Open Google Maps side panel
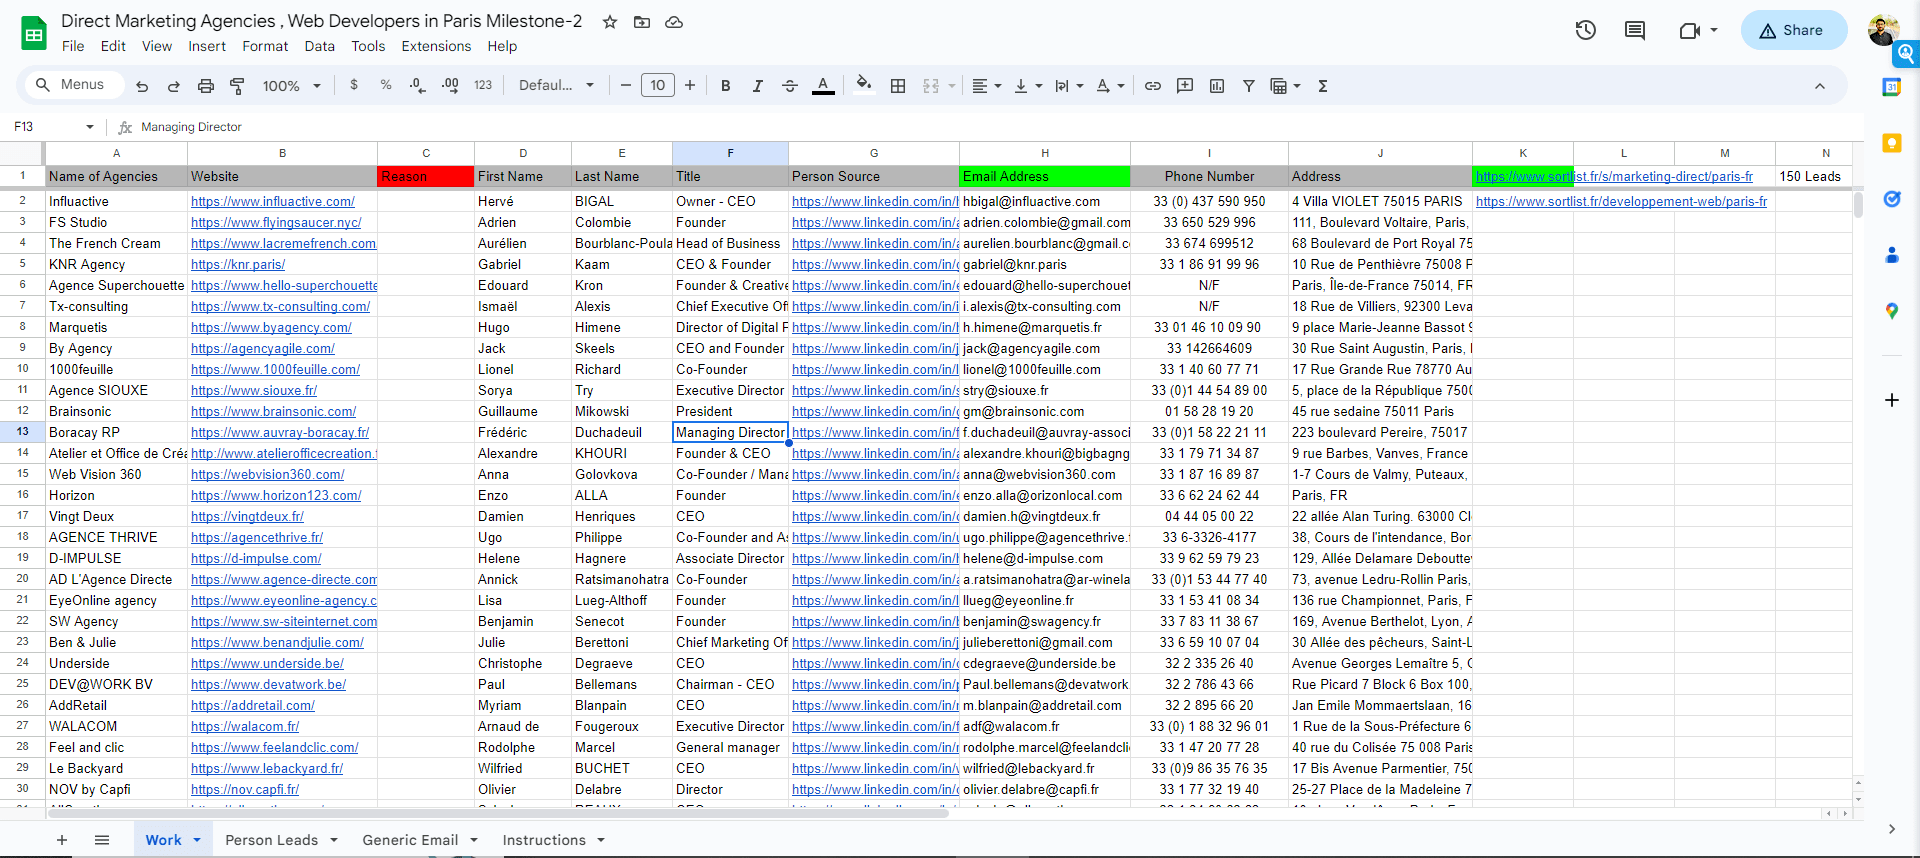 [1892, 311]
